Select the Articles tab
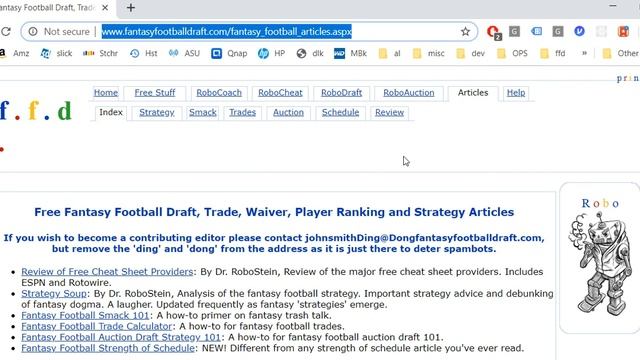 [473, 93]
